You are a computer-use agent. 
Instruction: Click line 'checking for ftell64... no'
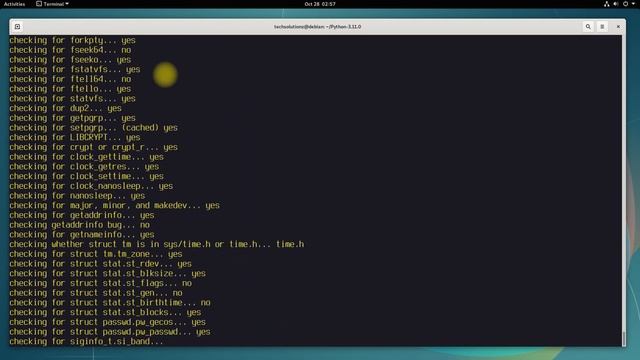point(70,79)
